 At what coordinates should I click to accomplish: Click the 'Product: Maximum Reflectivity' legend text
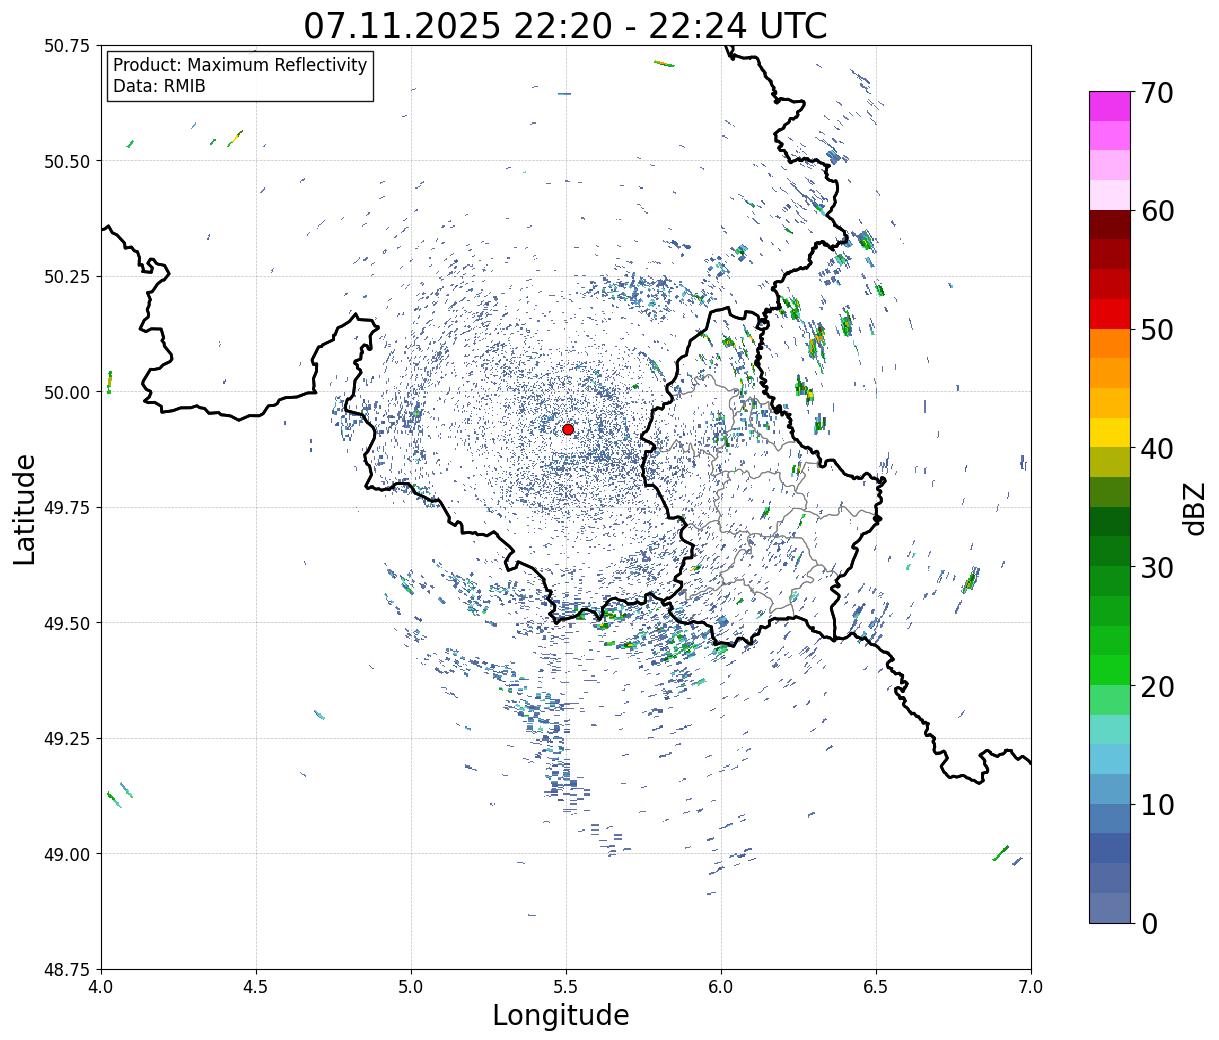240,65
